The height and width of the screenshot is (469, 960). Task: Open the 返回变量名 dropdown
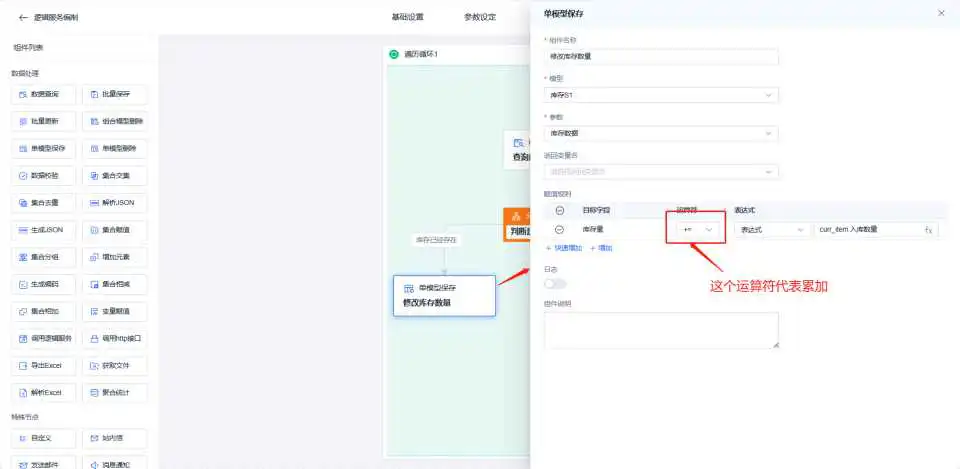click(661, 172)
